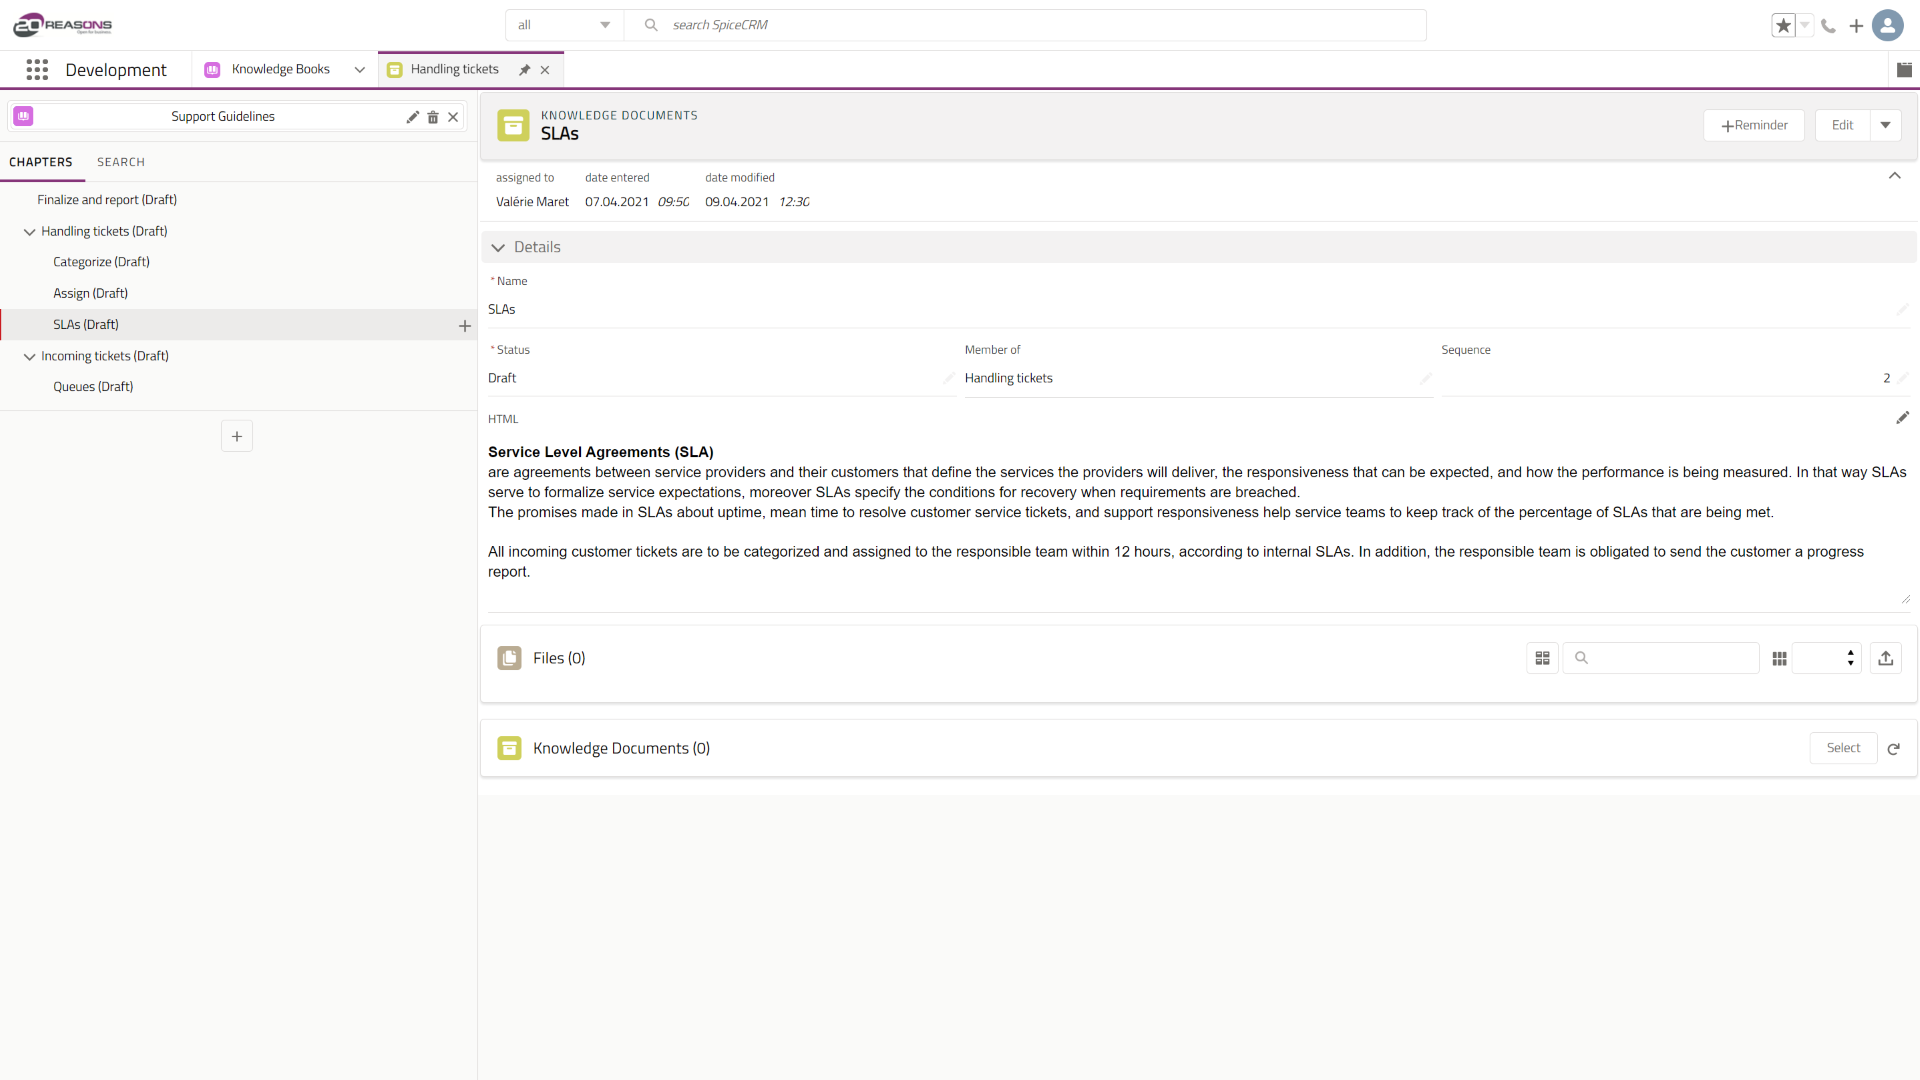Click the Select button
Viewport: 1920px width, 1080px height.
pyautogui.click(x=1842, y=748)
